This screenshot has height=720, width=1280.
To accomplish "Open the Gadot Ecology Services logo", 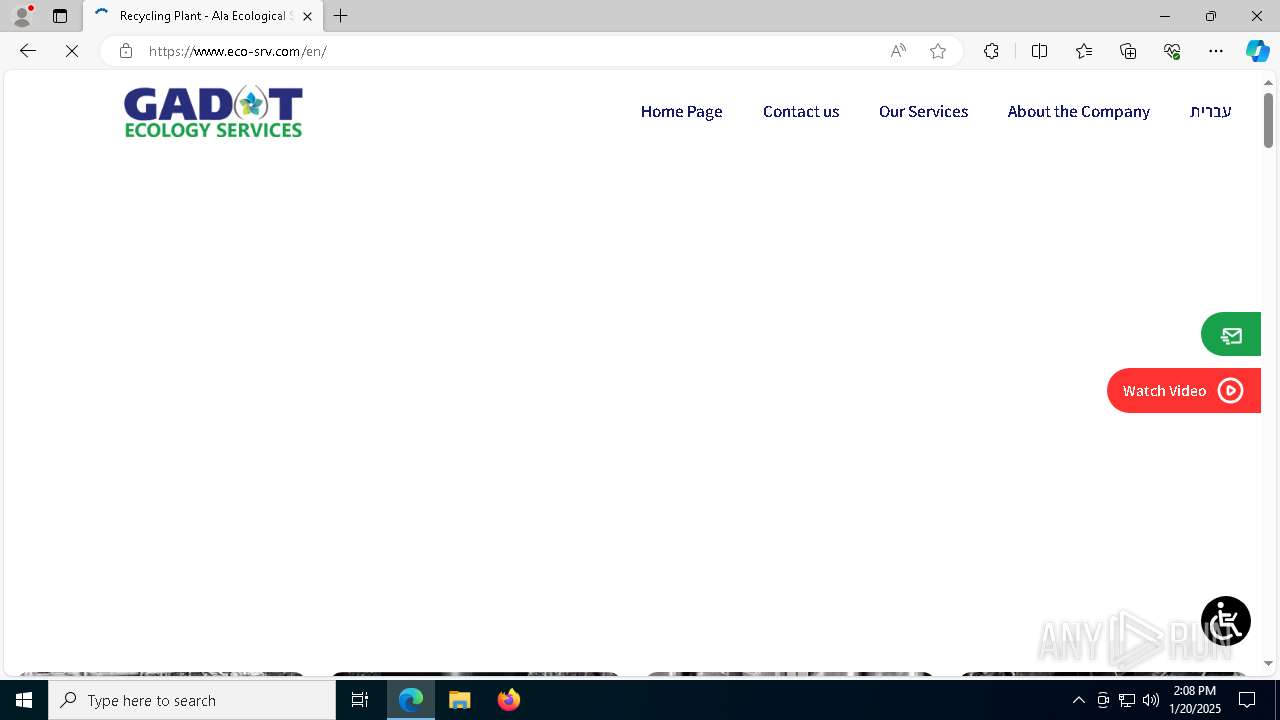I will 213,111.
